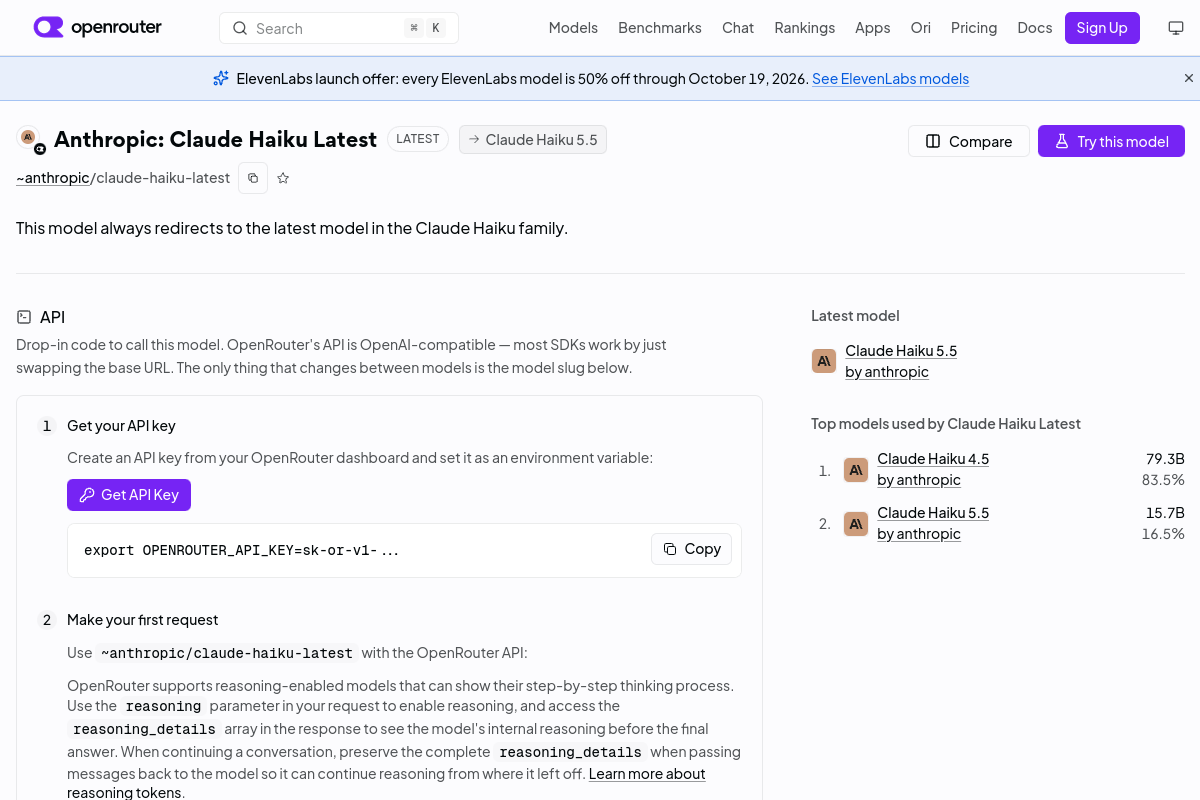
Task: Click the 15.7B token count
Action: coord(1165,512)
